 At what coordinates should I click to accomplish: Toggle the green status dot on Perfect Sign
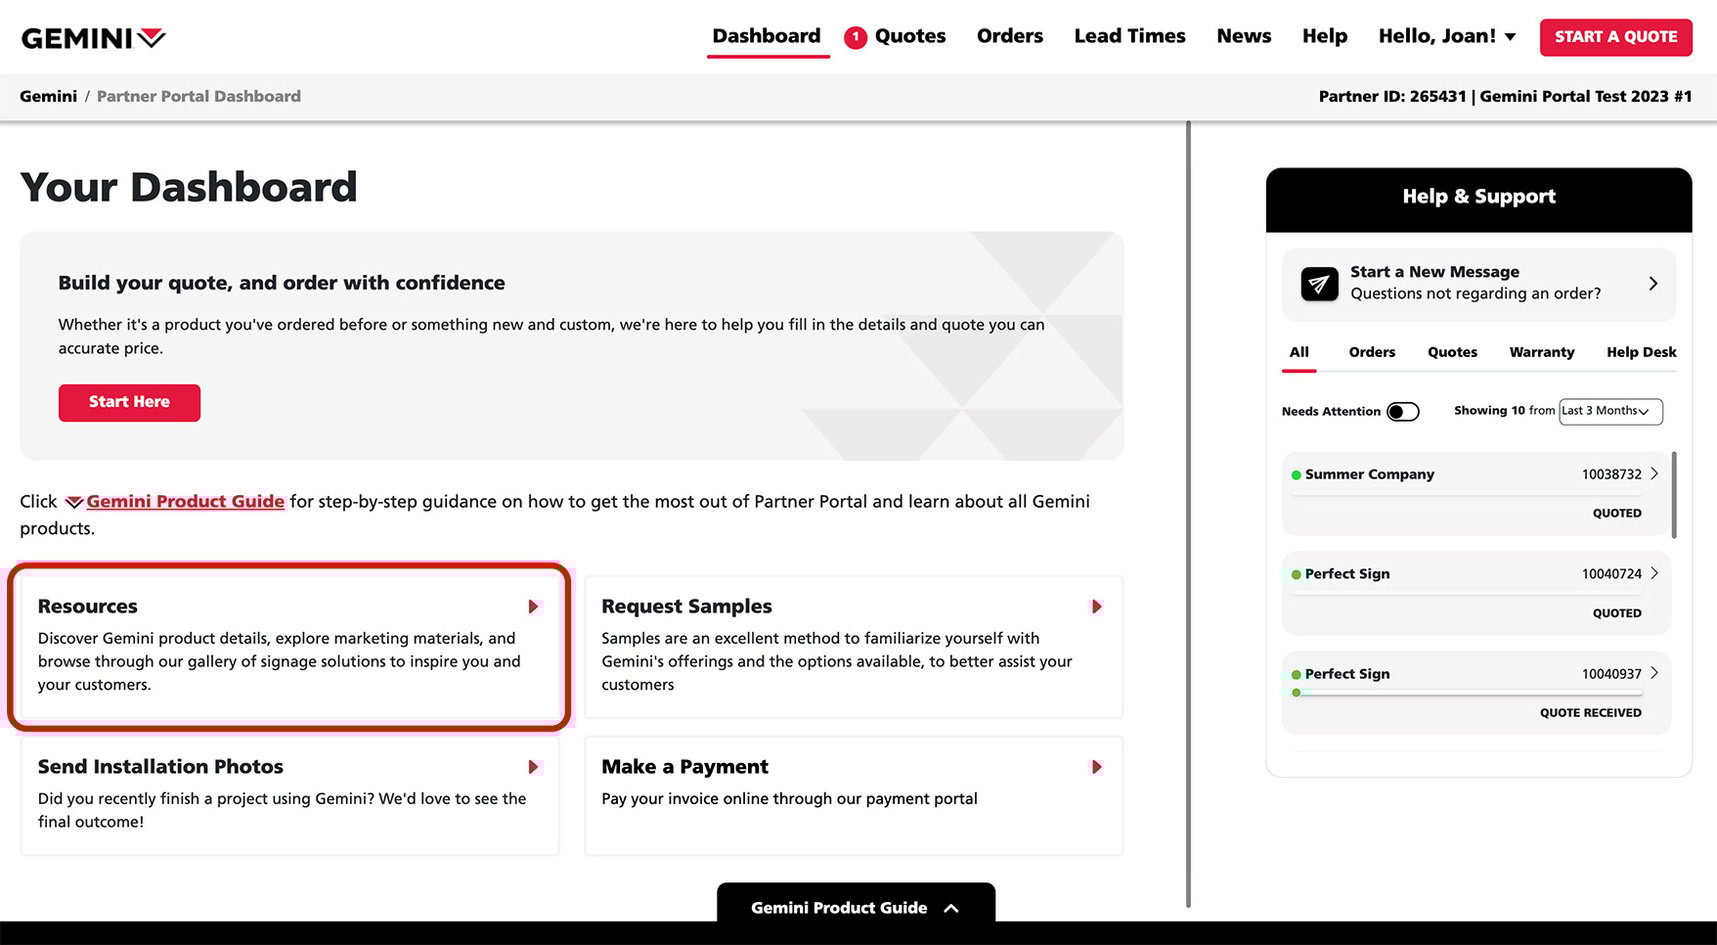click(x=1296, y=574)
